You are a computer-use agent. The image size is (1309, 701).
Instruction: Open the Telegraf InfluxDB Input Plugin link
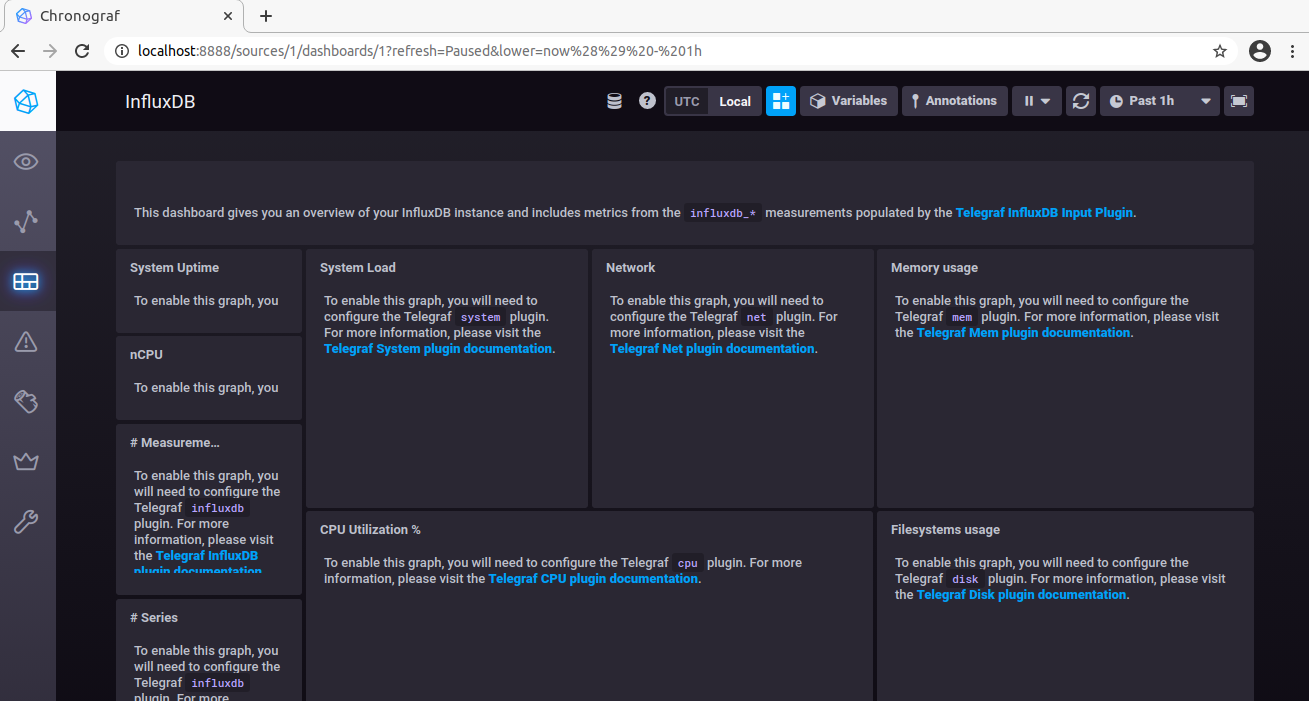[1044, 213]
